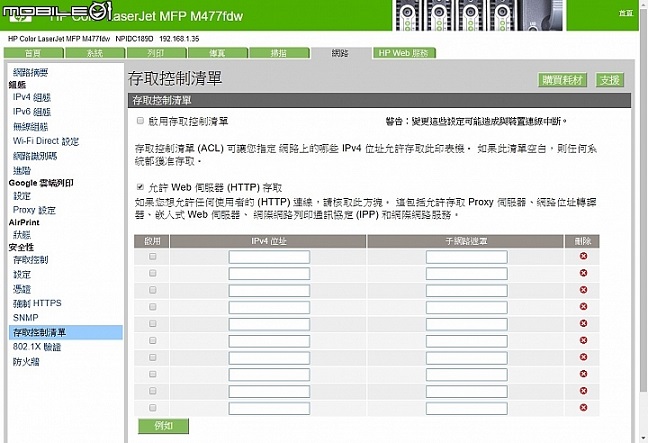Screen dimensions: 648x443
Task: Go to 強制 HTTPS settings
Action: click(x=37, y=303)
